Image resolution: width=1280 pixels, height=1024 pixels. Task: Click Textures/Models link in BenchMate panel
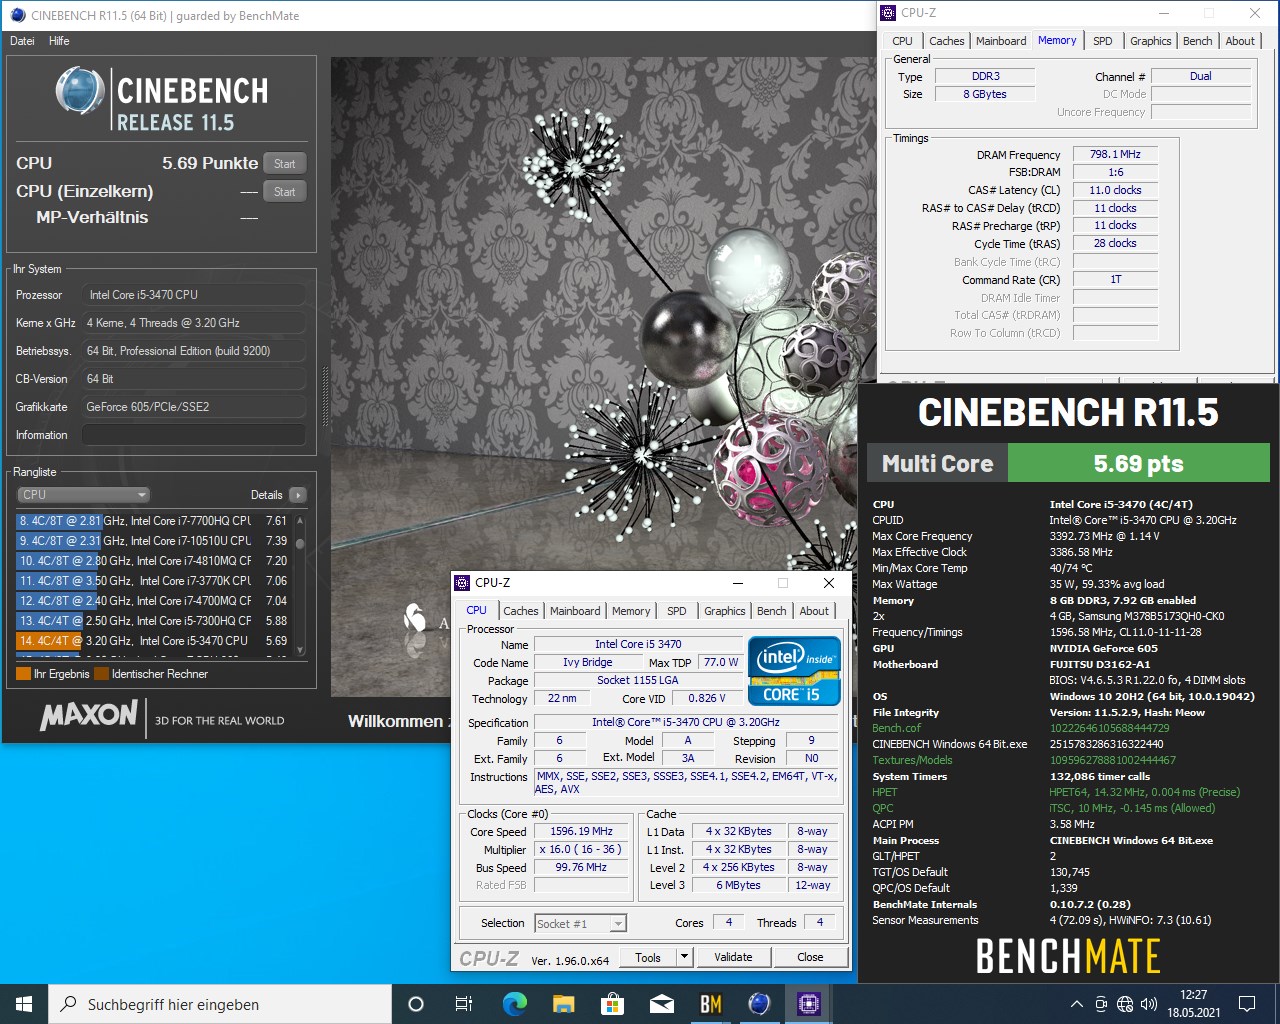912,760
